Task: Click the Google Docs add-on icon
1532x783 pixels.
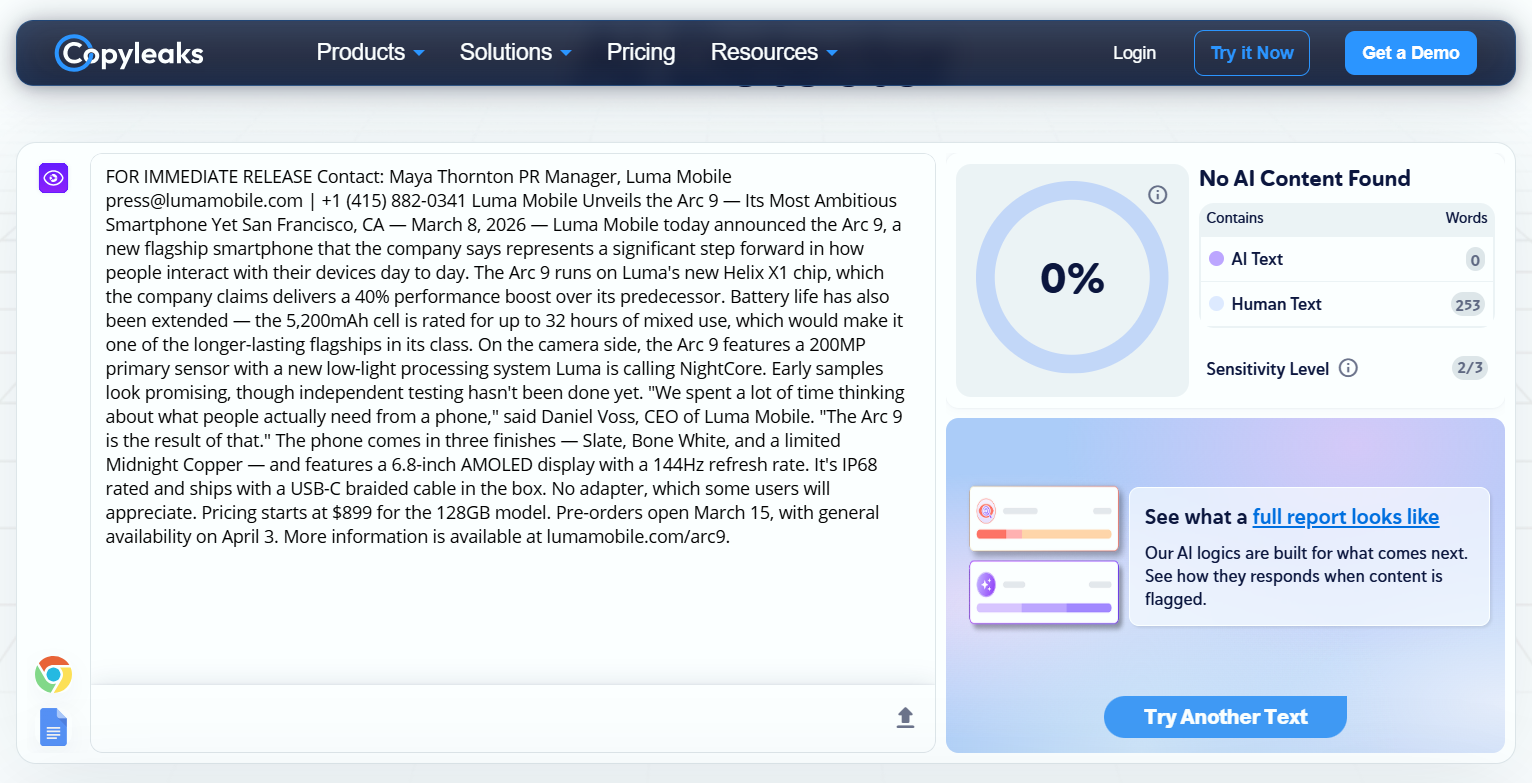Action: pos(53,727)
